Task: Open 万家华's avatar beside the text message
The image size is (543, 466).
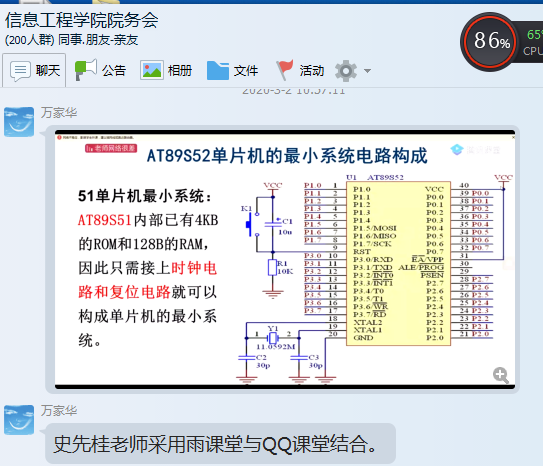Action: 19,420
